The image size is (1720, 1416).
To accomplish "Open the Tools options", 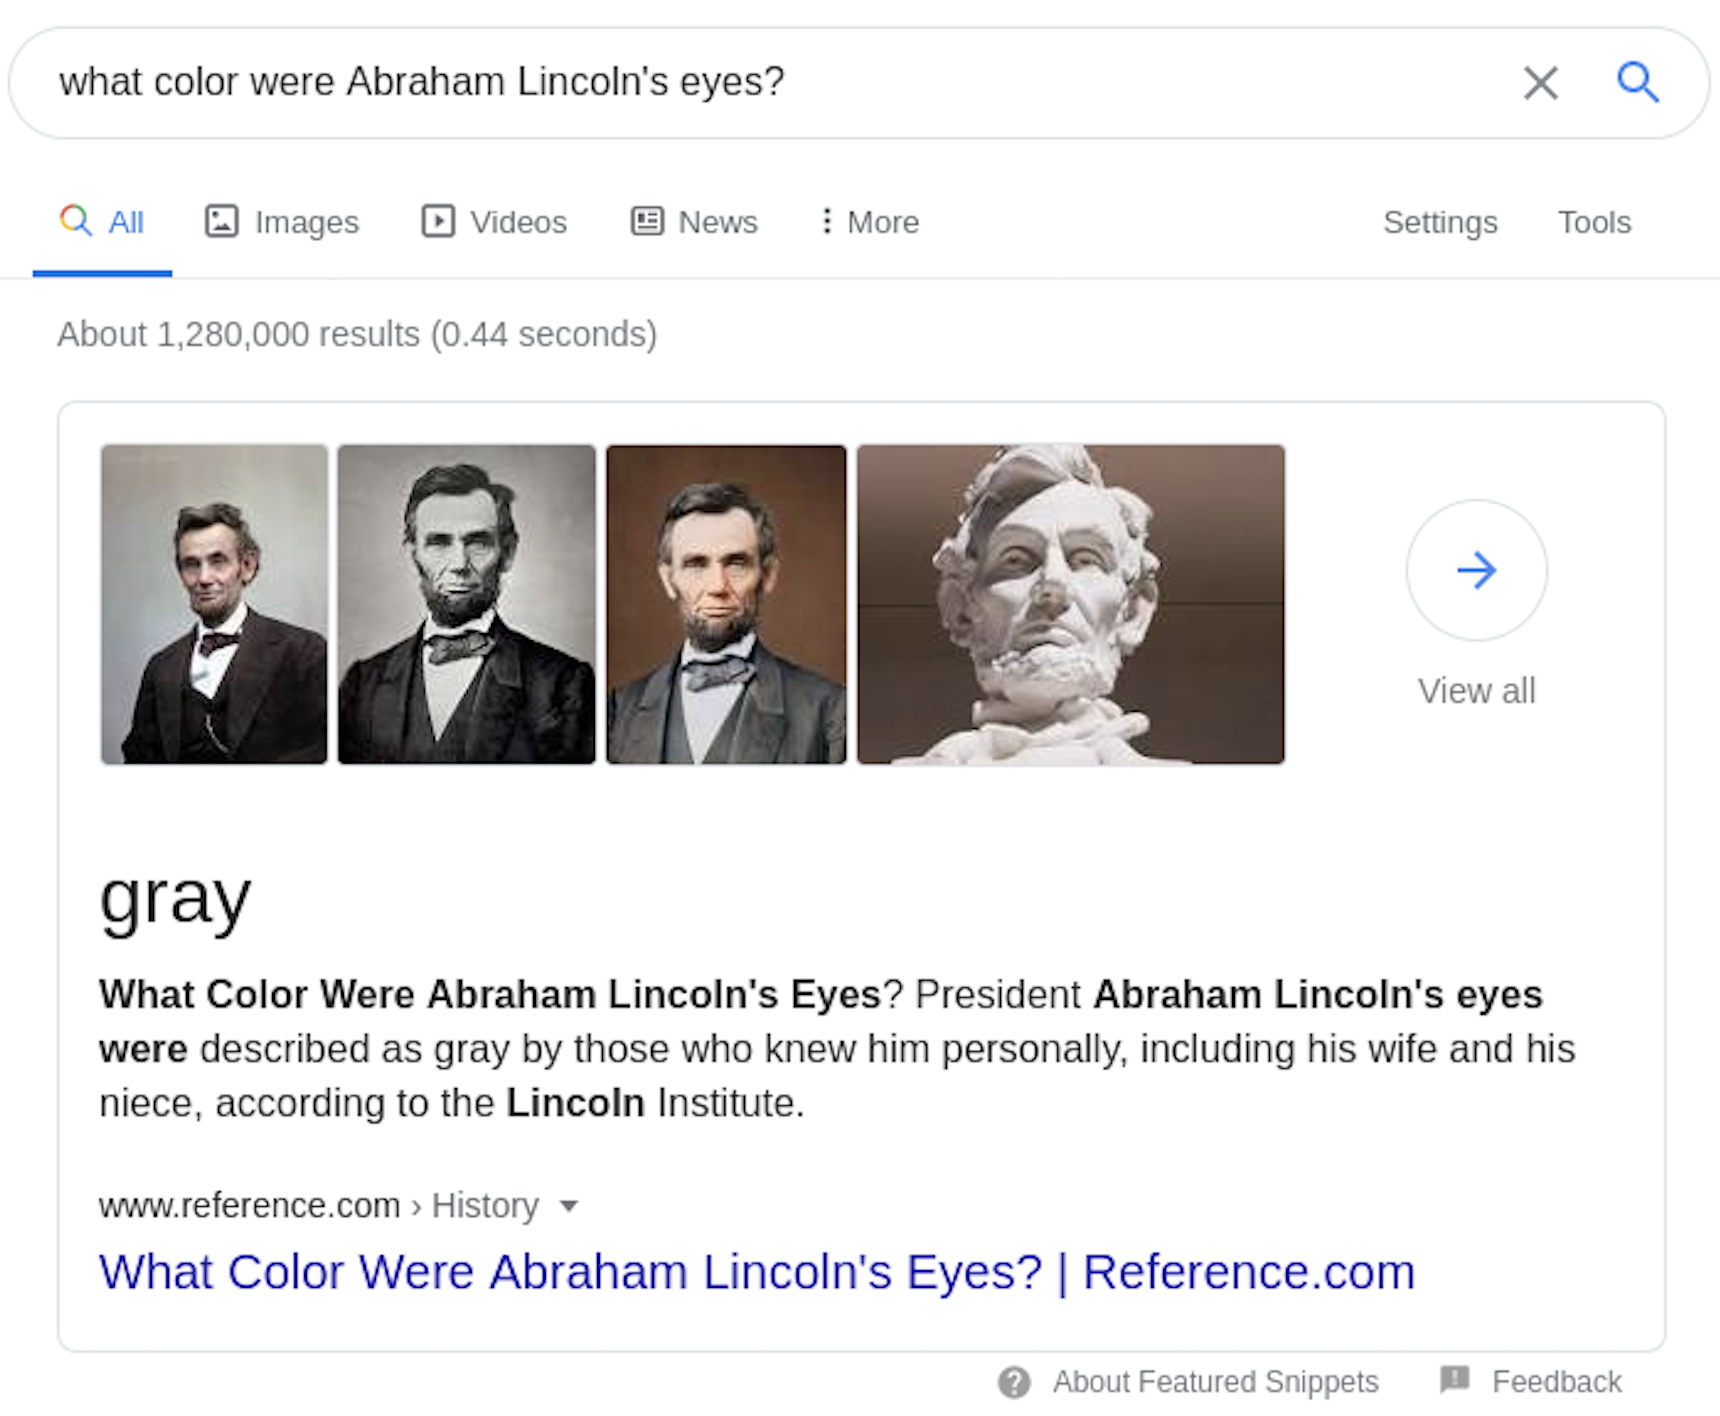I will tap(1594, 222).
